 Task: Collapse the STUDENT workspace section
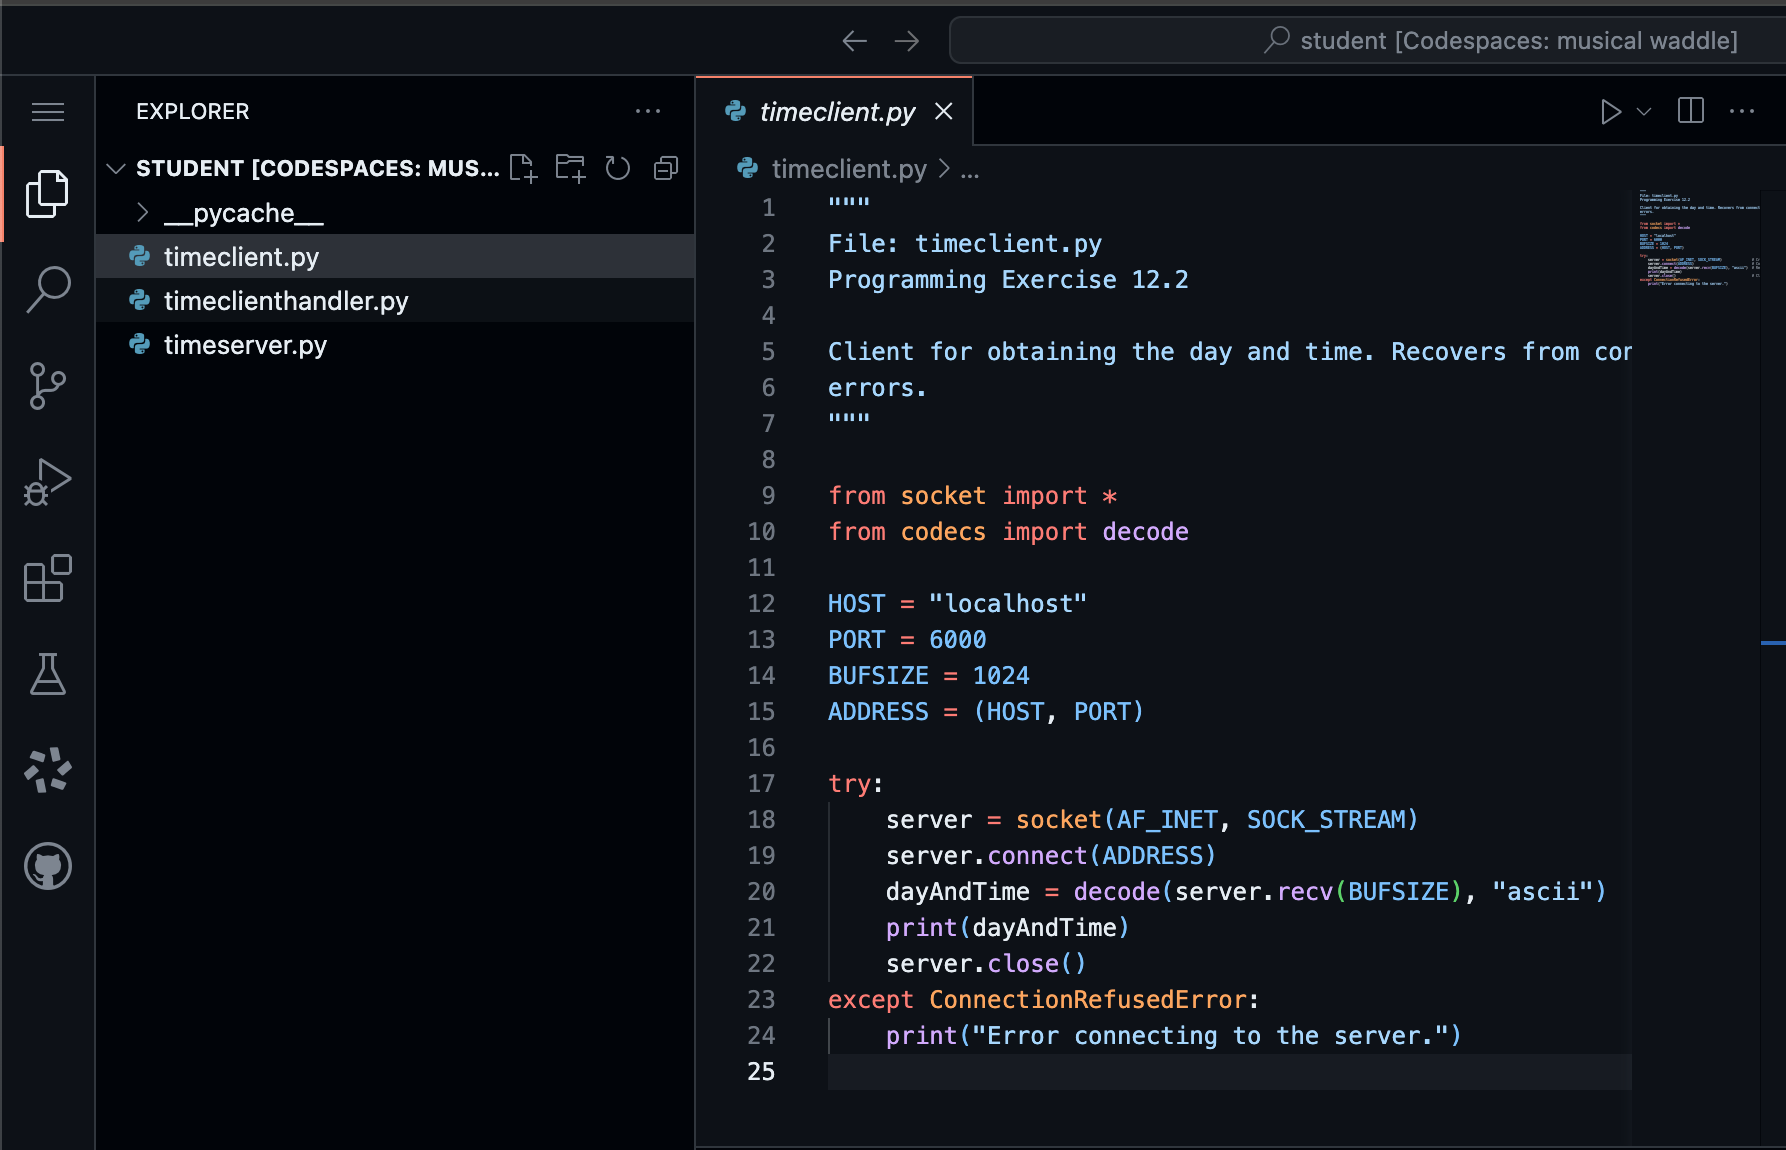click(116, 168)
